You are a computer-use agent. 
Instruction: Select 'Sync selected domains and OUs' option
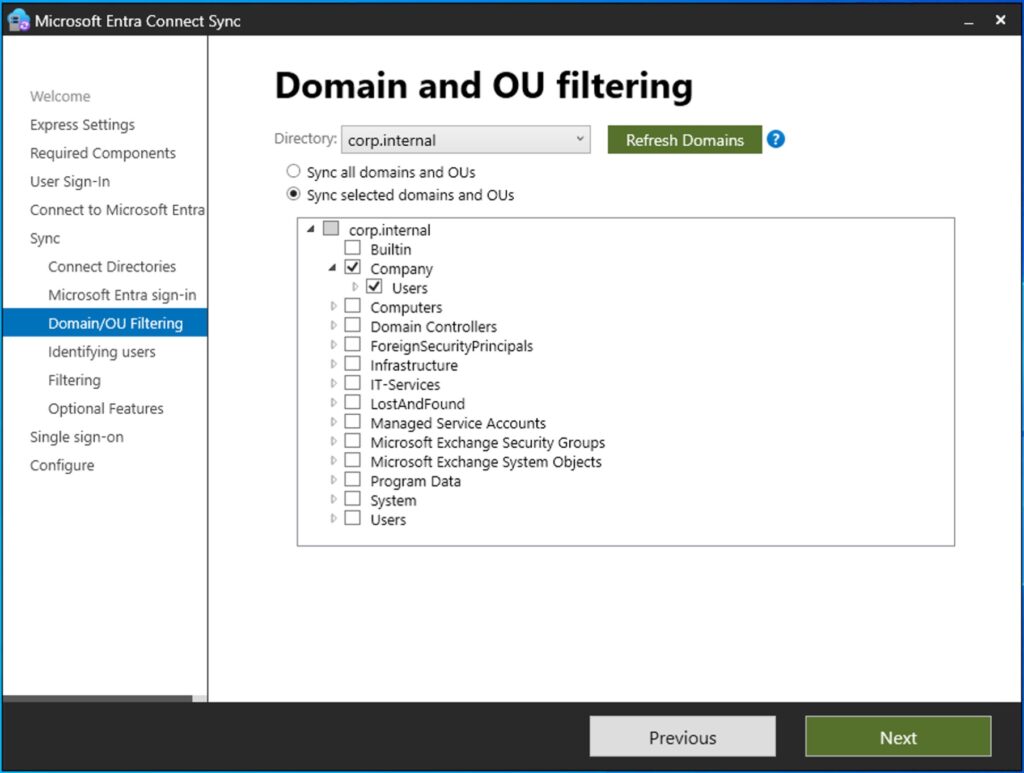pyautogui.click(x=294, y=194)
